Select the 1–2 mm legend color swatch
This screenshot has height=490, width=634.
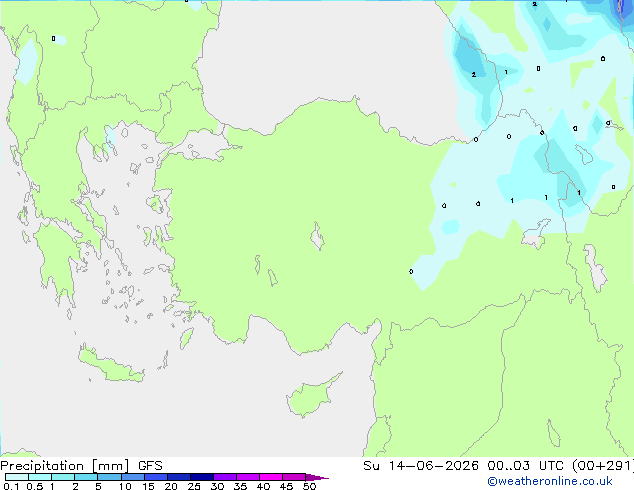click(63, 477)
